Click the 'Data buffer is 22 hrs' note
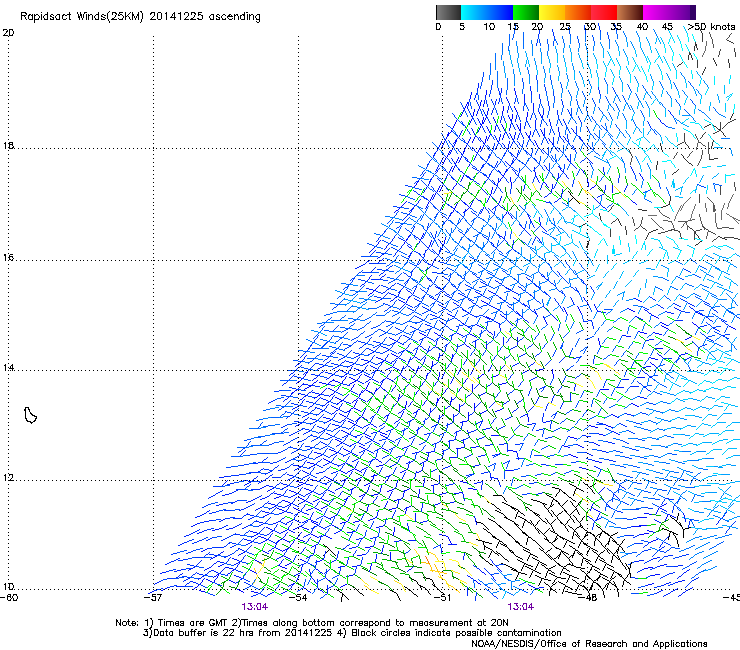The image size is (740, 650). (x=352, y=633)
